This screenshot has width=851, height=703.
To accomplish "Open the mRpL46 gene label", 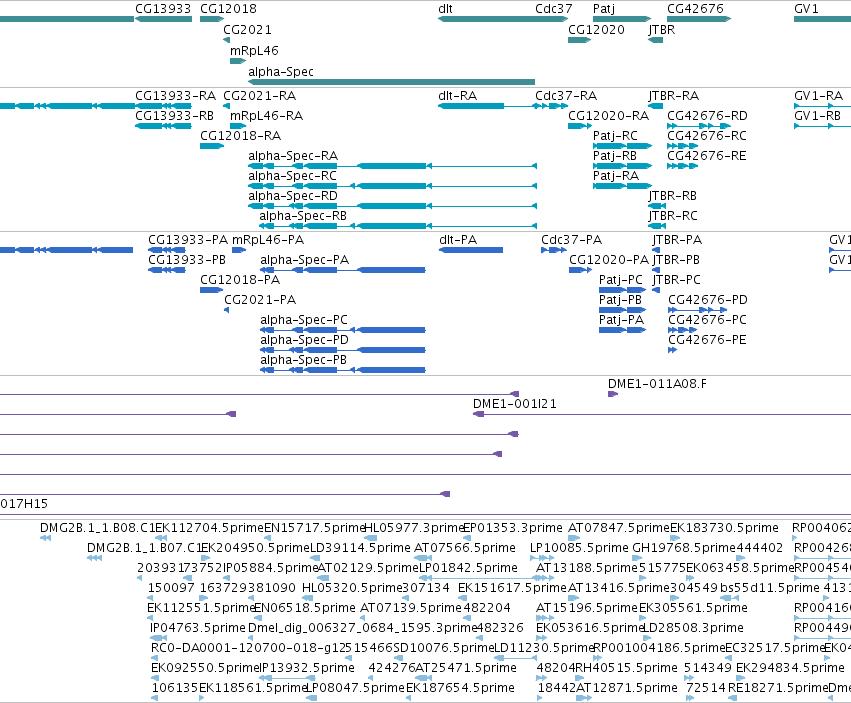I will click(254, 50).
